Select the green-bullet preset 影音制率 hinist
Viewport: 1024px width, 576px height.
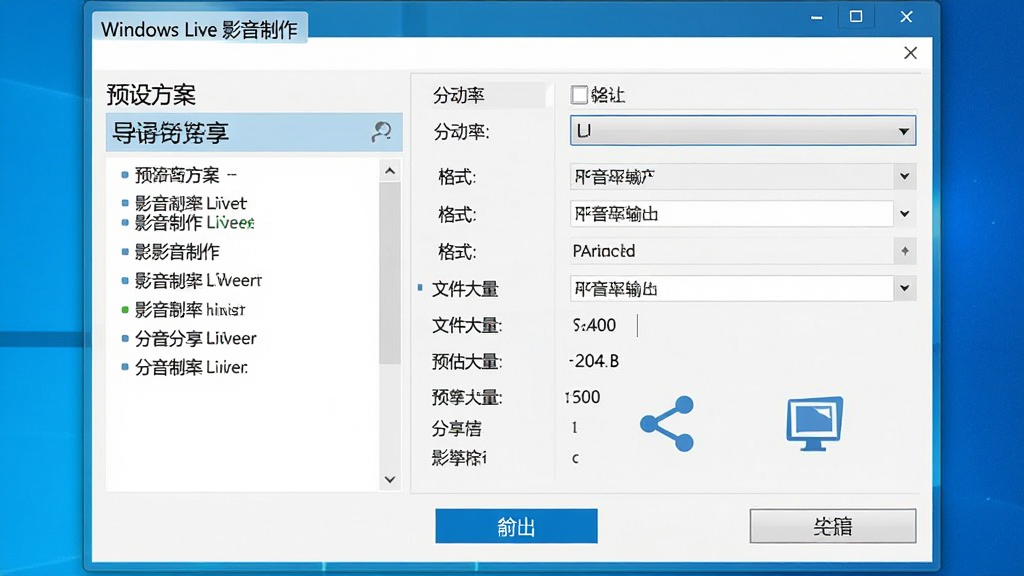point(183,310)
